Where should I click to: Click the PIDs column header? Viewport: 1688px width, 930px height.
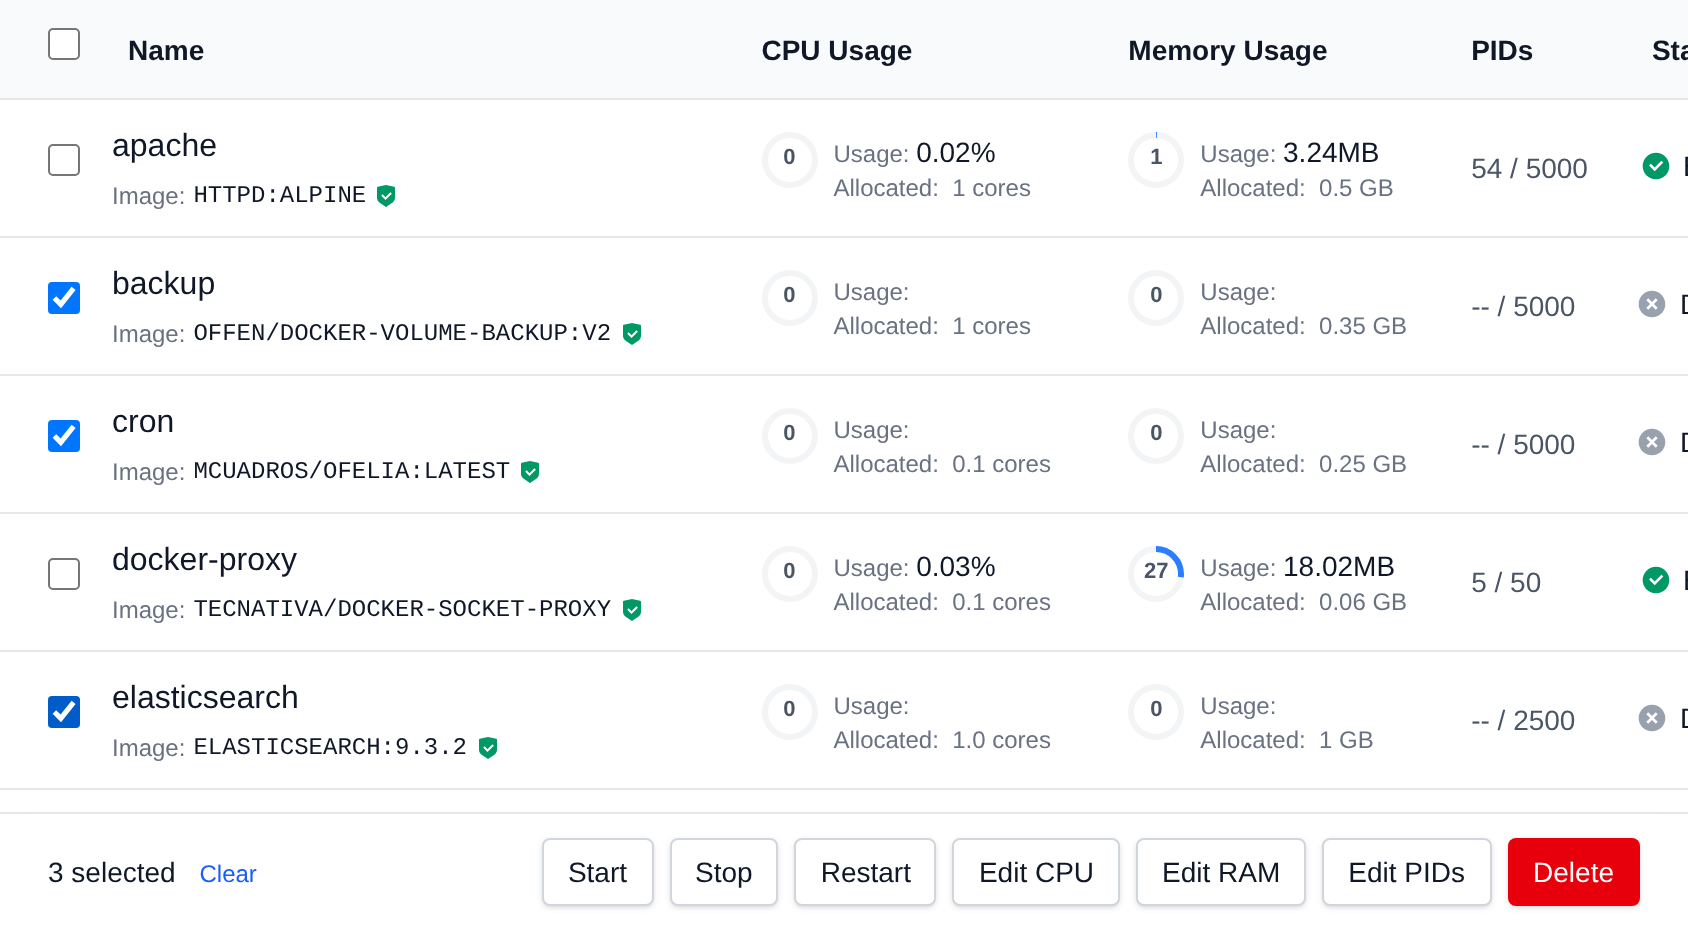[1502, 51]
